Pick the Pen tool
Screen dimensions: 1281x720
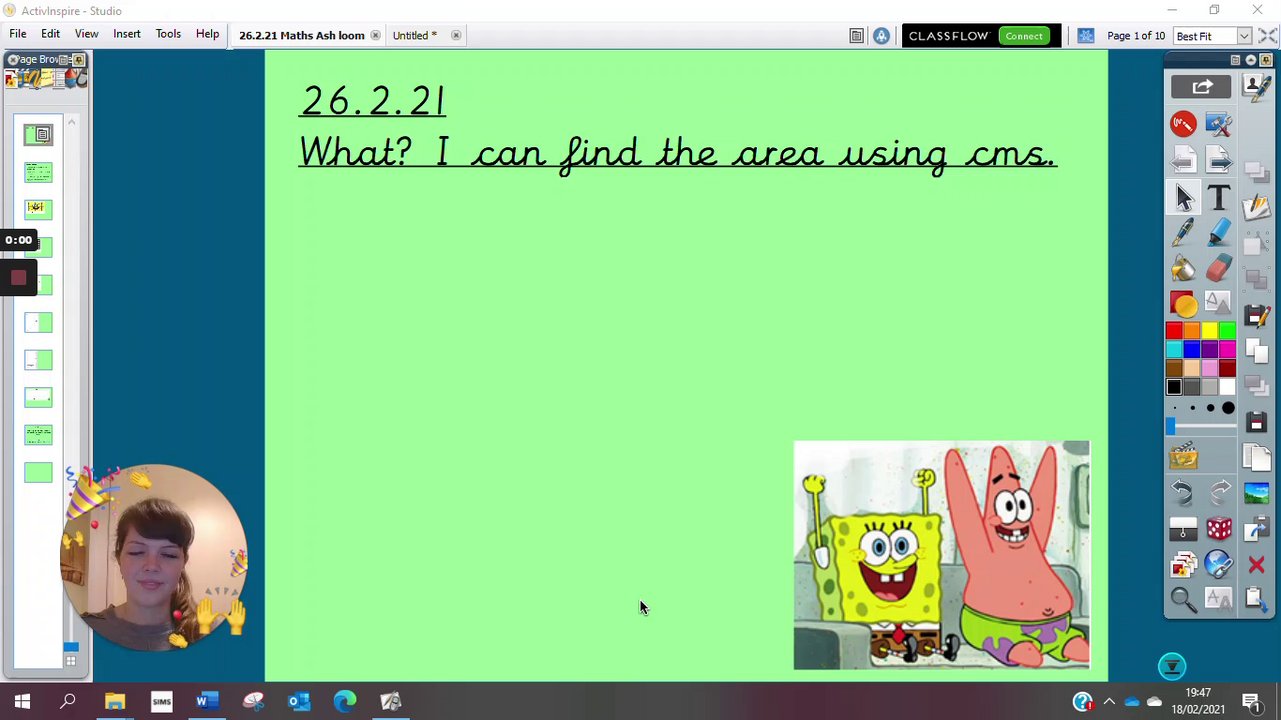tap(1184, 233)
